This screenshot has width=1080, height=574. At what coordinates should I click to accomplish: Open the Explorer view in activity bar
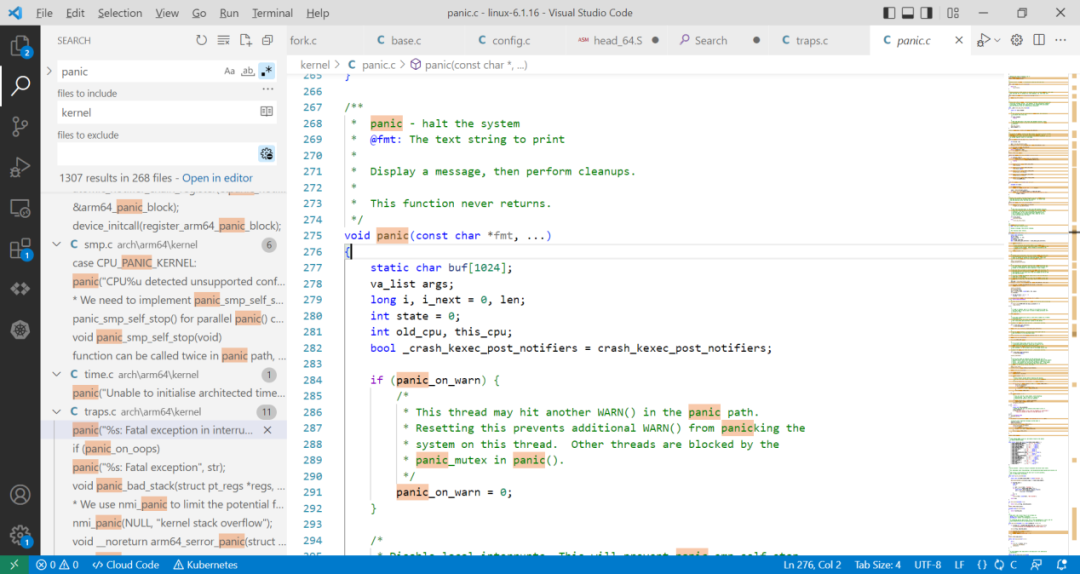[x=20, y=46]
